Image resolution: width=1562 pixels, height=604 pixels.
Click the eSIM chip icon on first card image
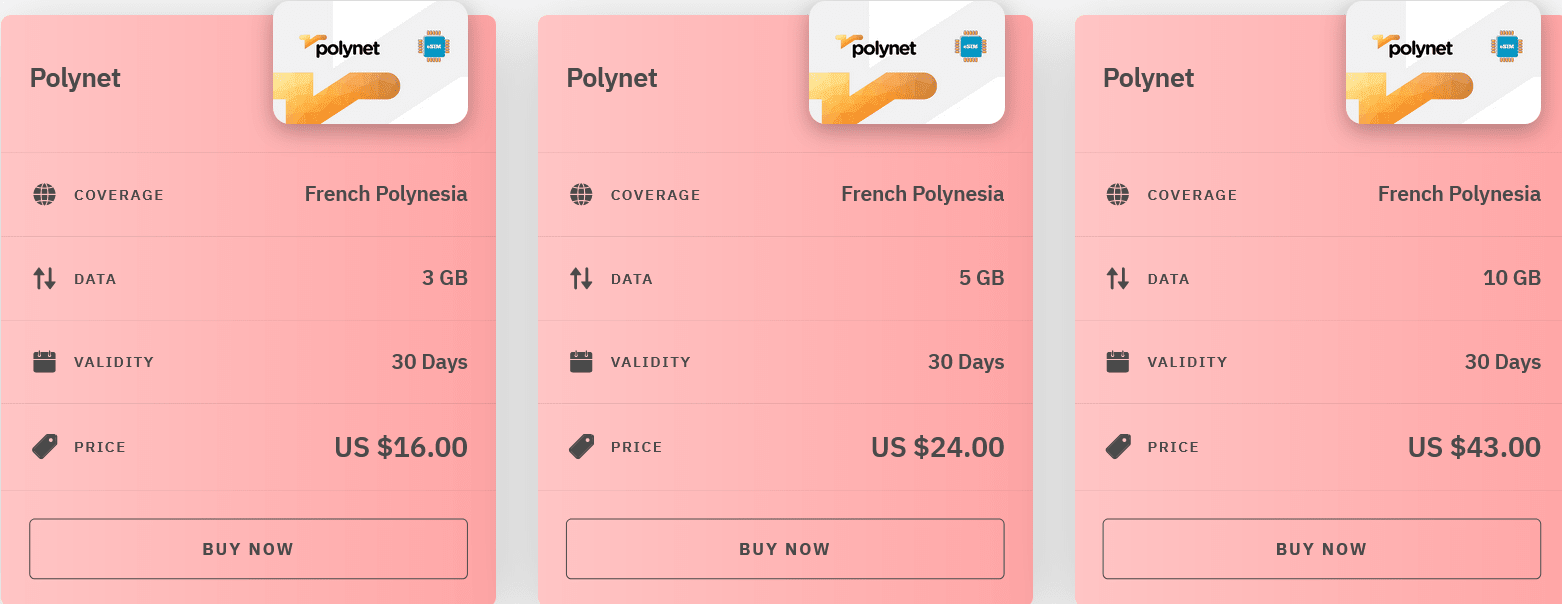coord(432,45)
